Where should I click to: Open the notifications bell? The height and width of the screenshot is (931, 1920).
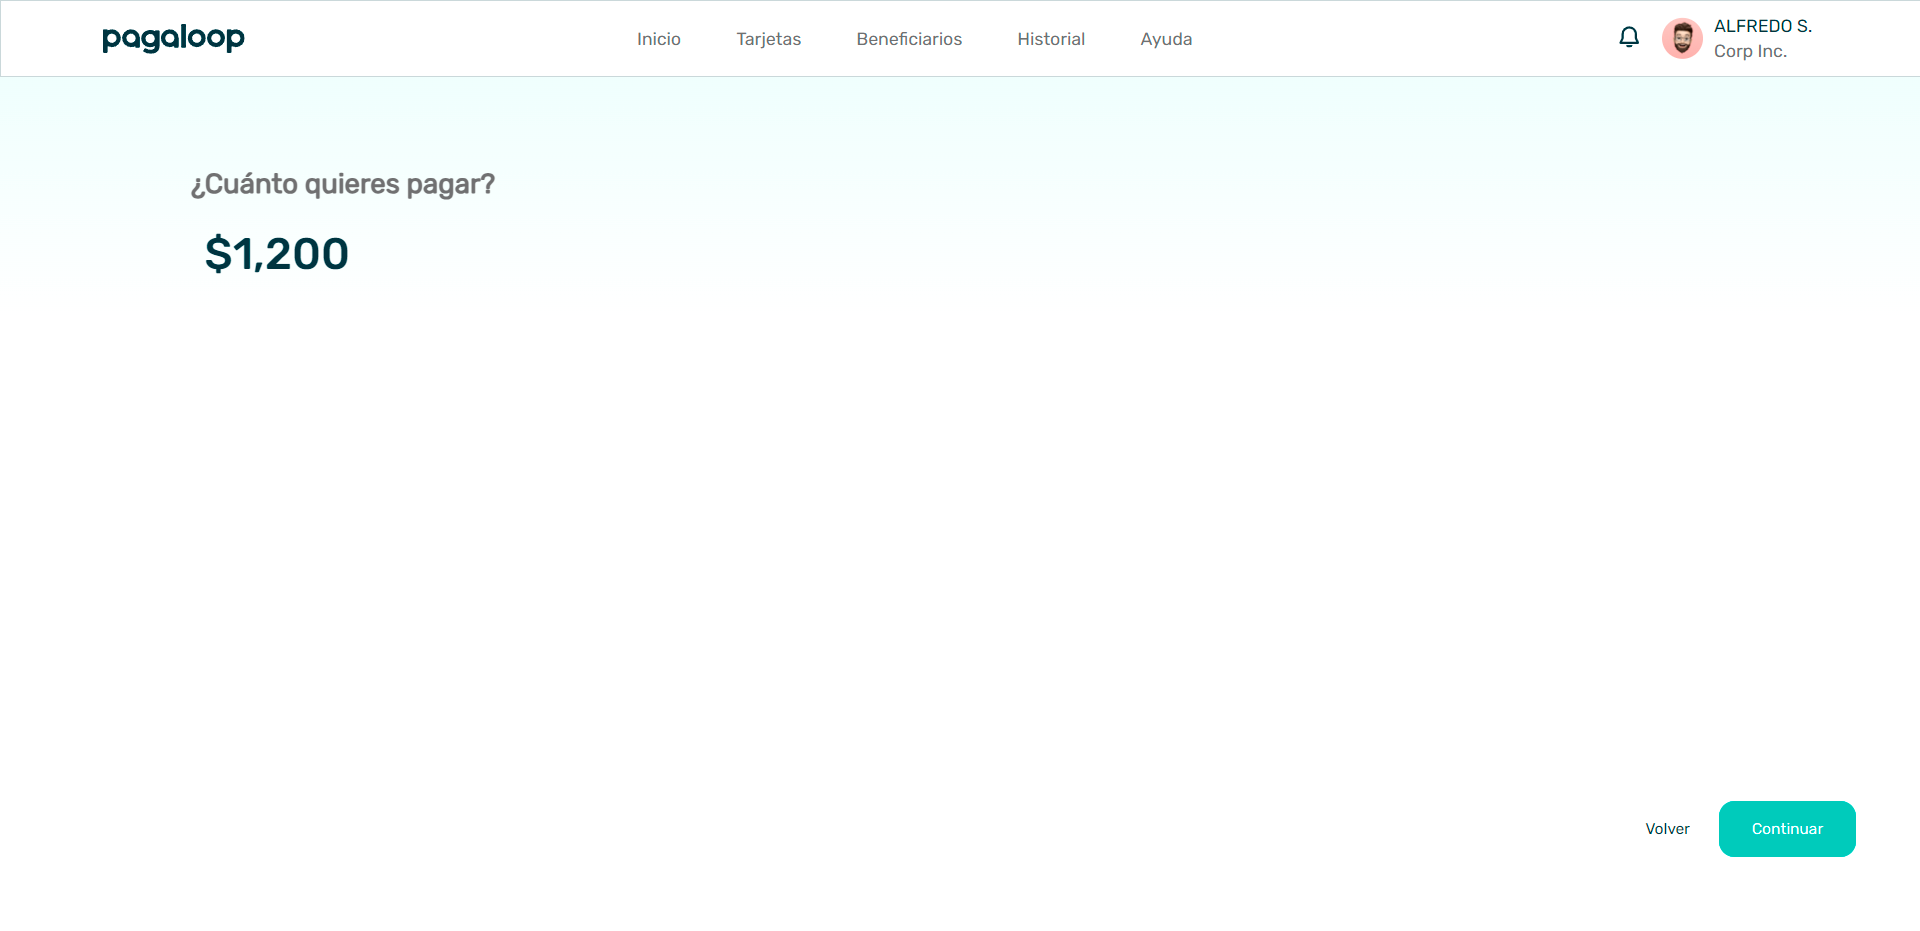click(x=1629, y=38)
